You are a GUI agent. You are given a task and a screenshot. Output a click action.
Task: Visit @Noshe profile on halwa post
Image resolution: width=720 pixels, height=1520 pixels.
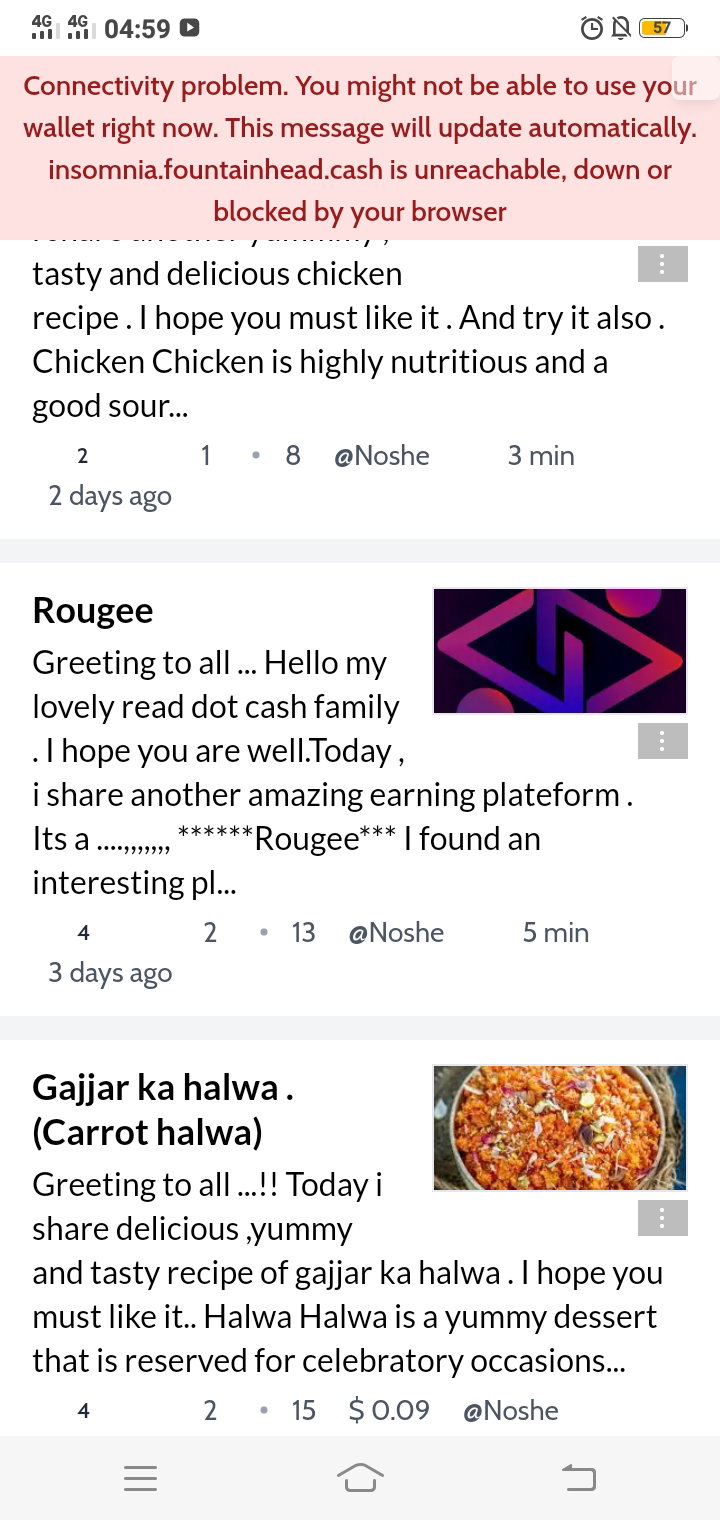point(511,1411)
